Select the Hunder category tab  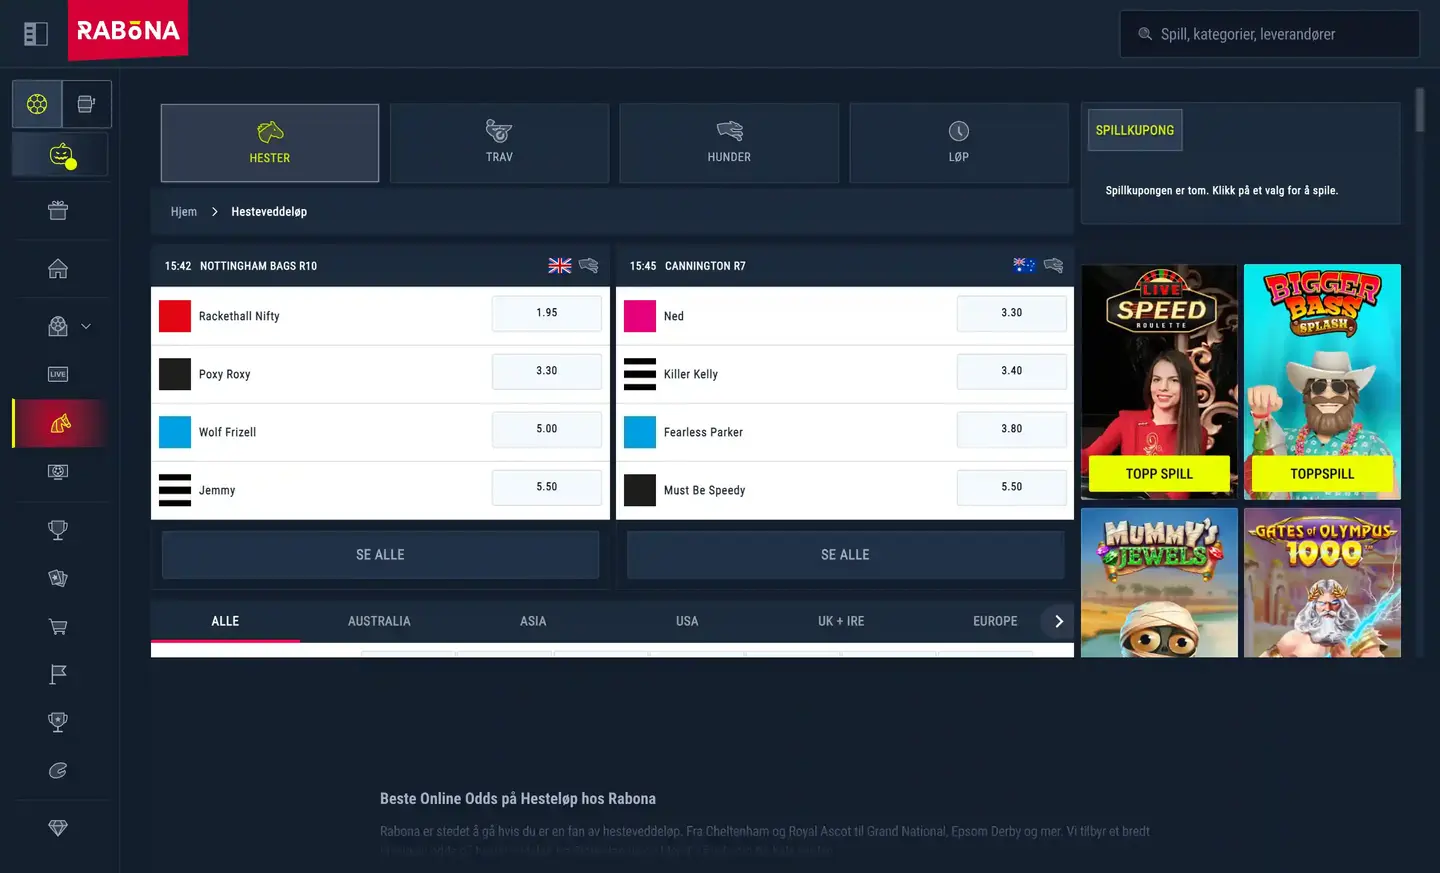pyautogui.click(x=729, y=143)
